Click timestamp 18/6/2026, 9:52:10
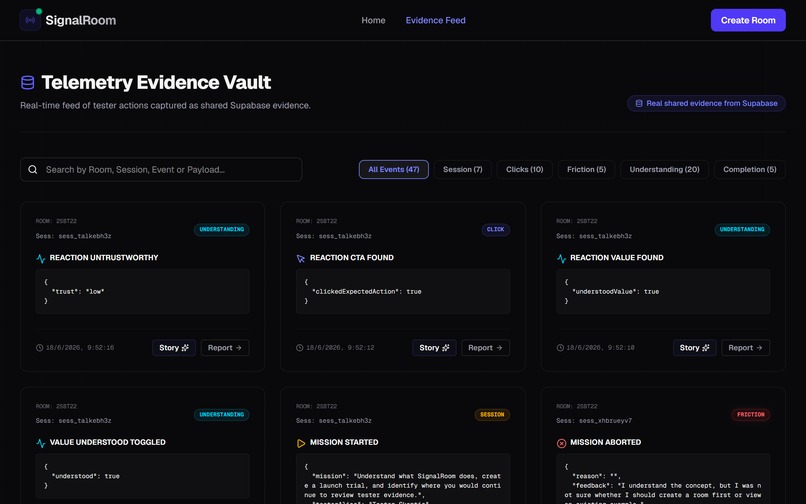The width and height of the screenshot is (806, 504). pos(600,348)
